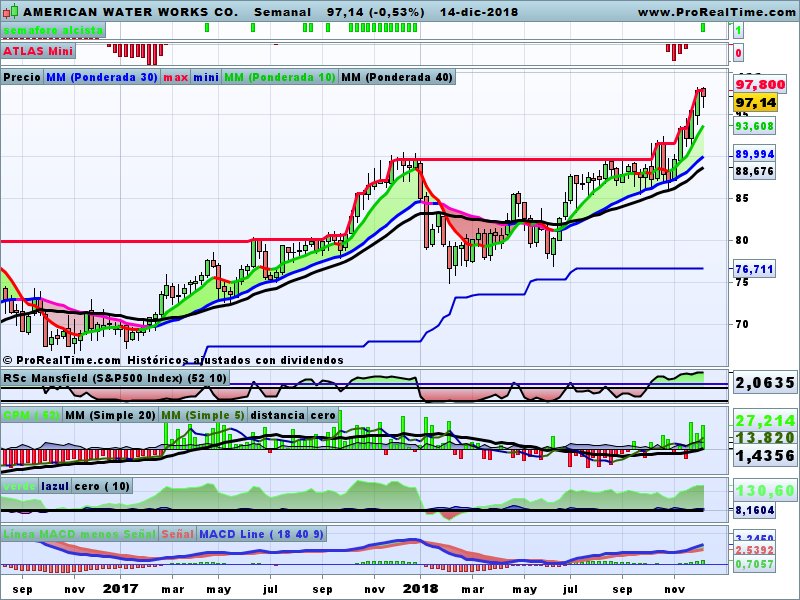
Task: Click the blue 8,1604 value tag
Action: [755, 510]
